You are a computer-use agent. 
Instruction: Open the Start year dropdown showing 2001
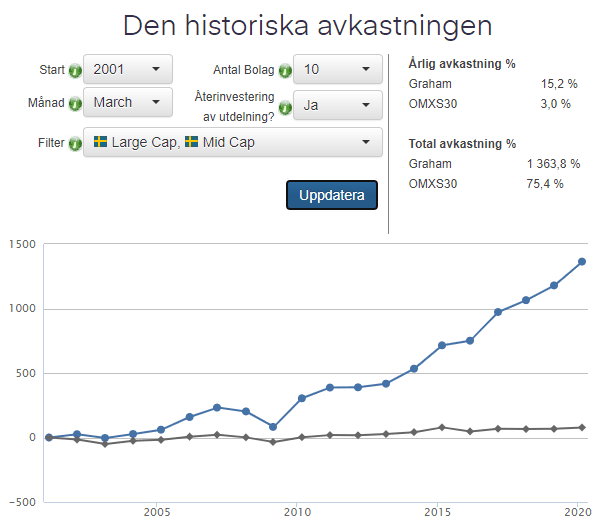[128, 69]
